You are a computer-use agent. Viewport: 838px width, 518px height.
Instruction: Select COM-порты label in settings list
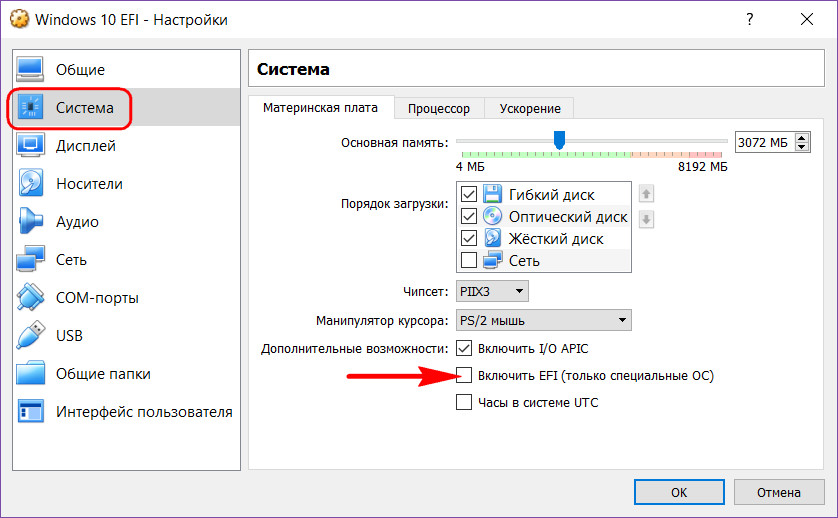pos(97,297)
